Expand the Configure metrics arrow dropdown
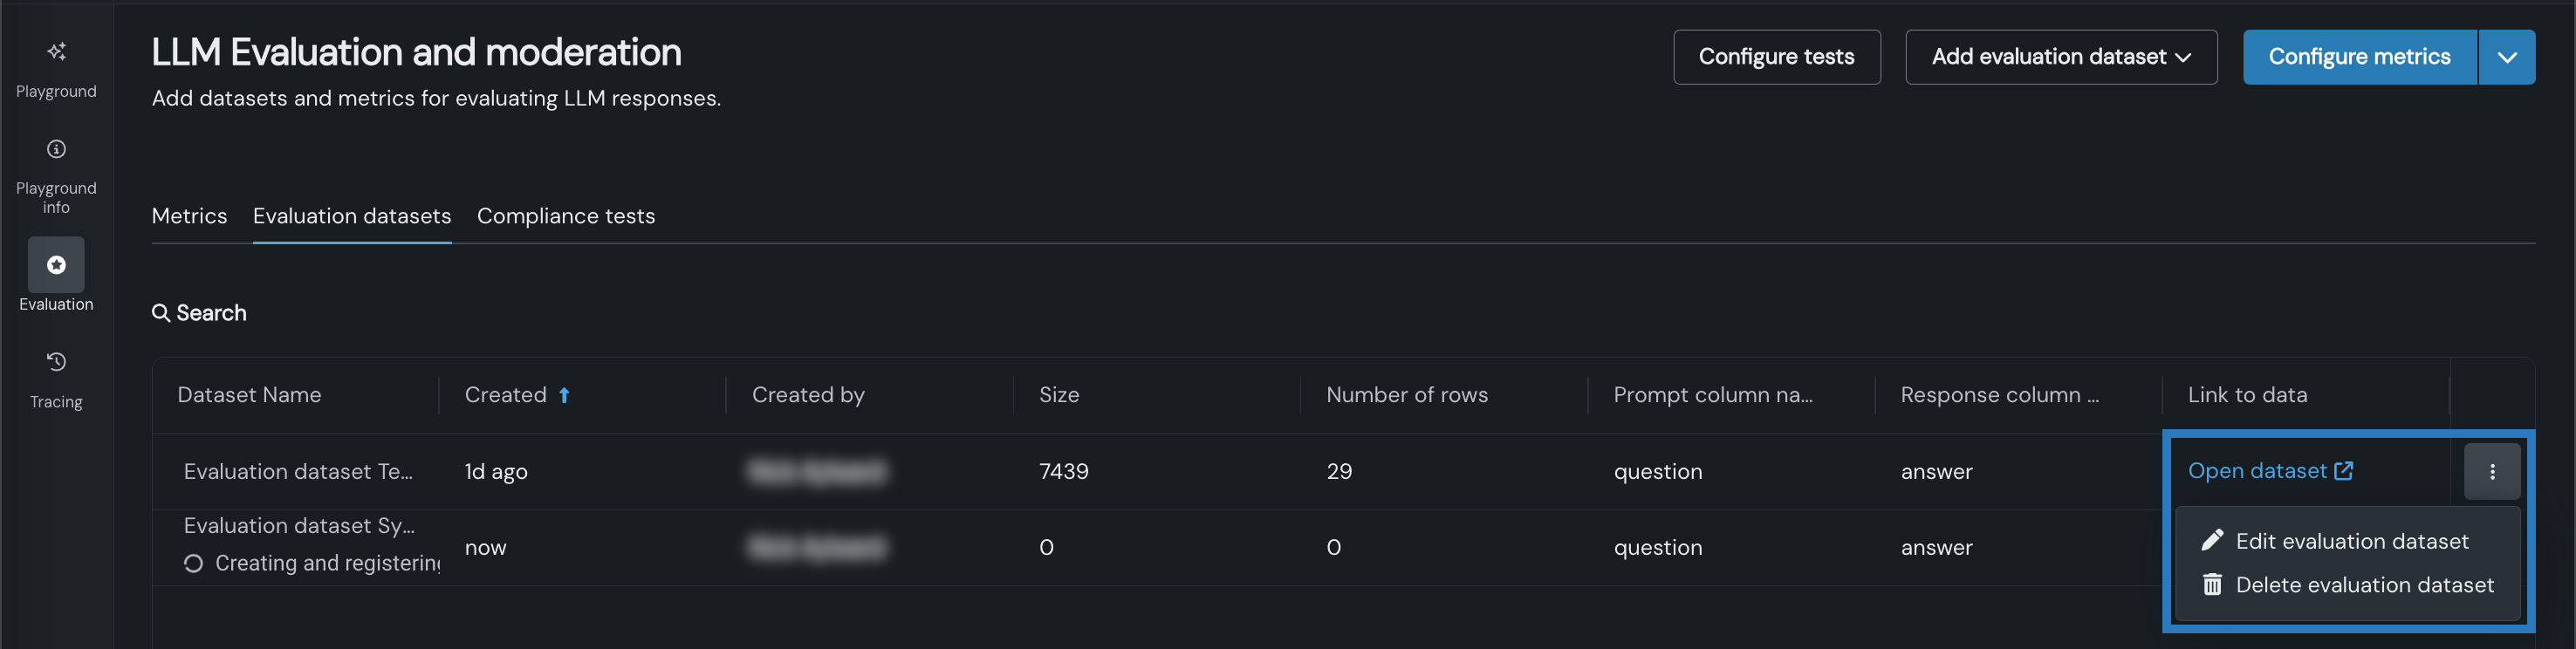Image resolution: width=2576 pixels, height=649 pixels. pos(2506,57)
